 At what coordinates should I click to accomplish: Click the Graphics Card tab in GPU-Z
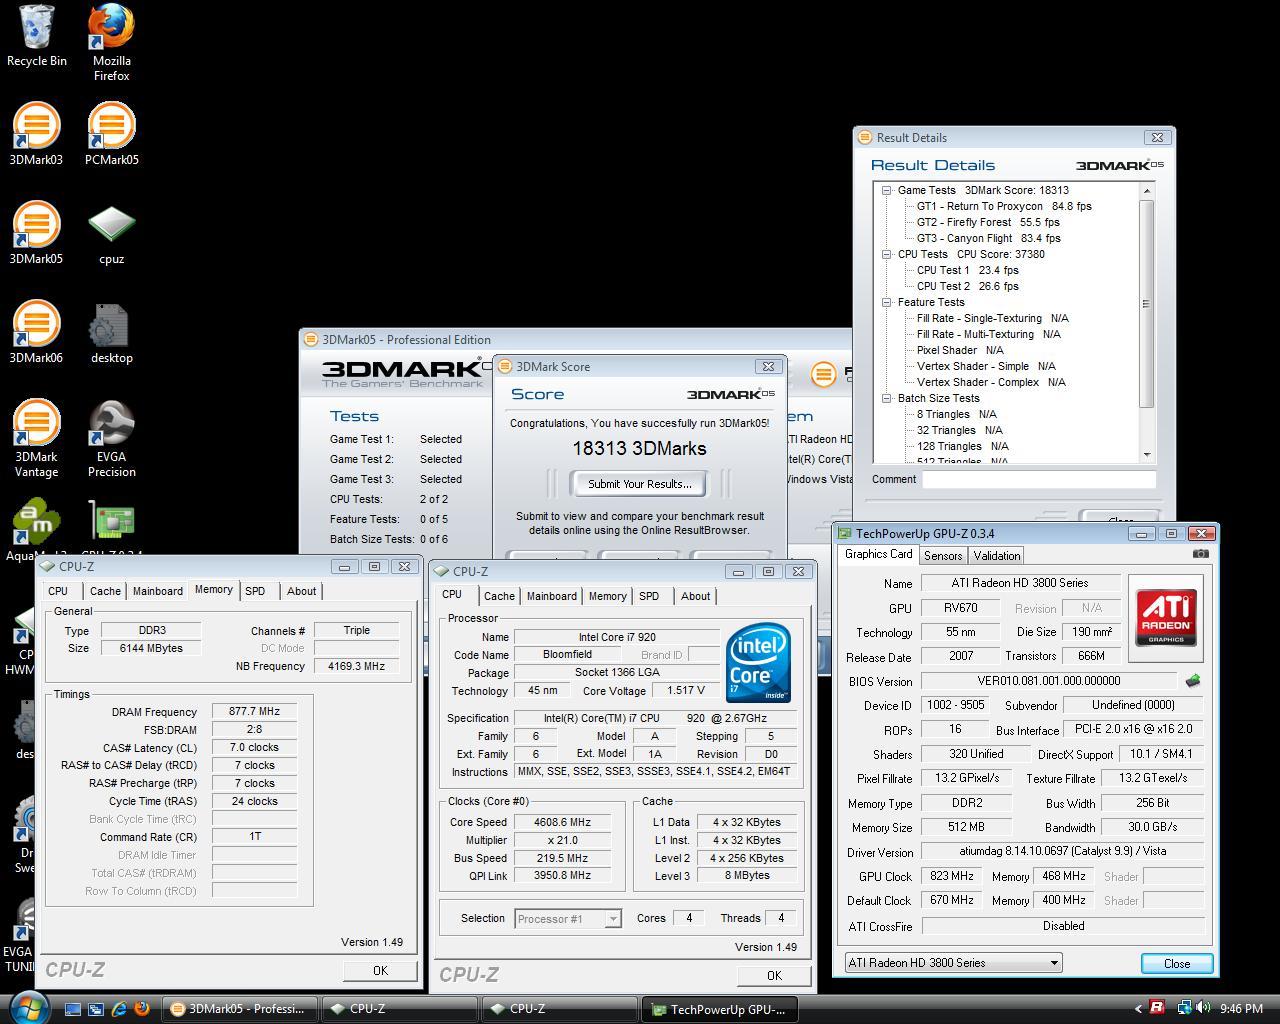[878, 554]
